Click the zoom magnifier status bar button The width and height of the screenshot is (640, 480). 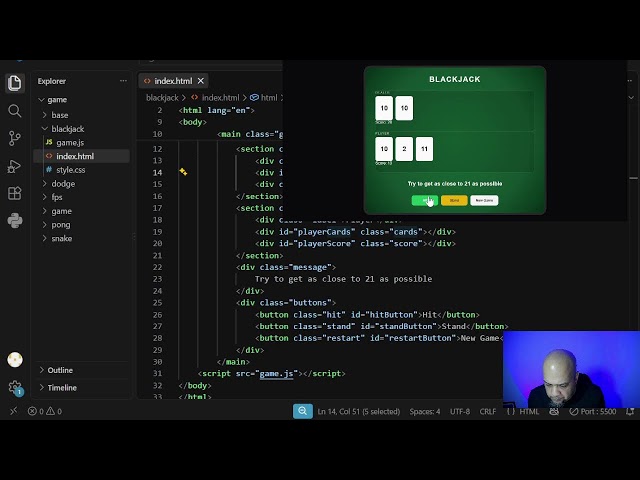pyautogui.click(x=303, y=411)
